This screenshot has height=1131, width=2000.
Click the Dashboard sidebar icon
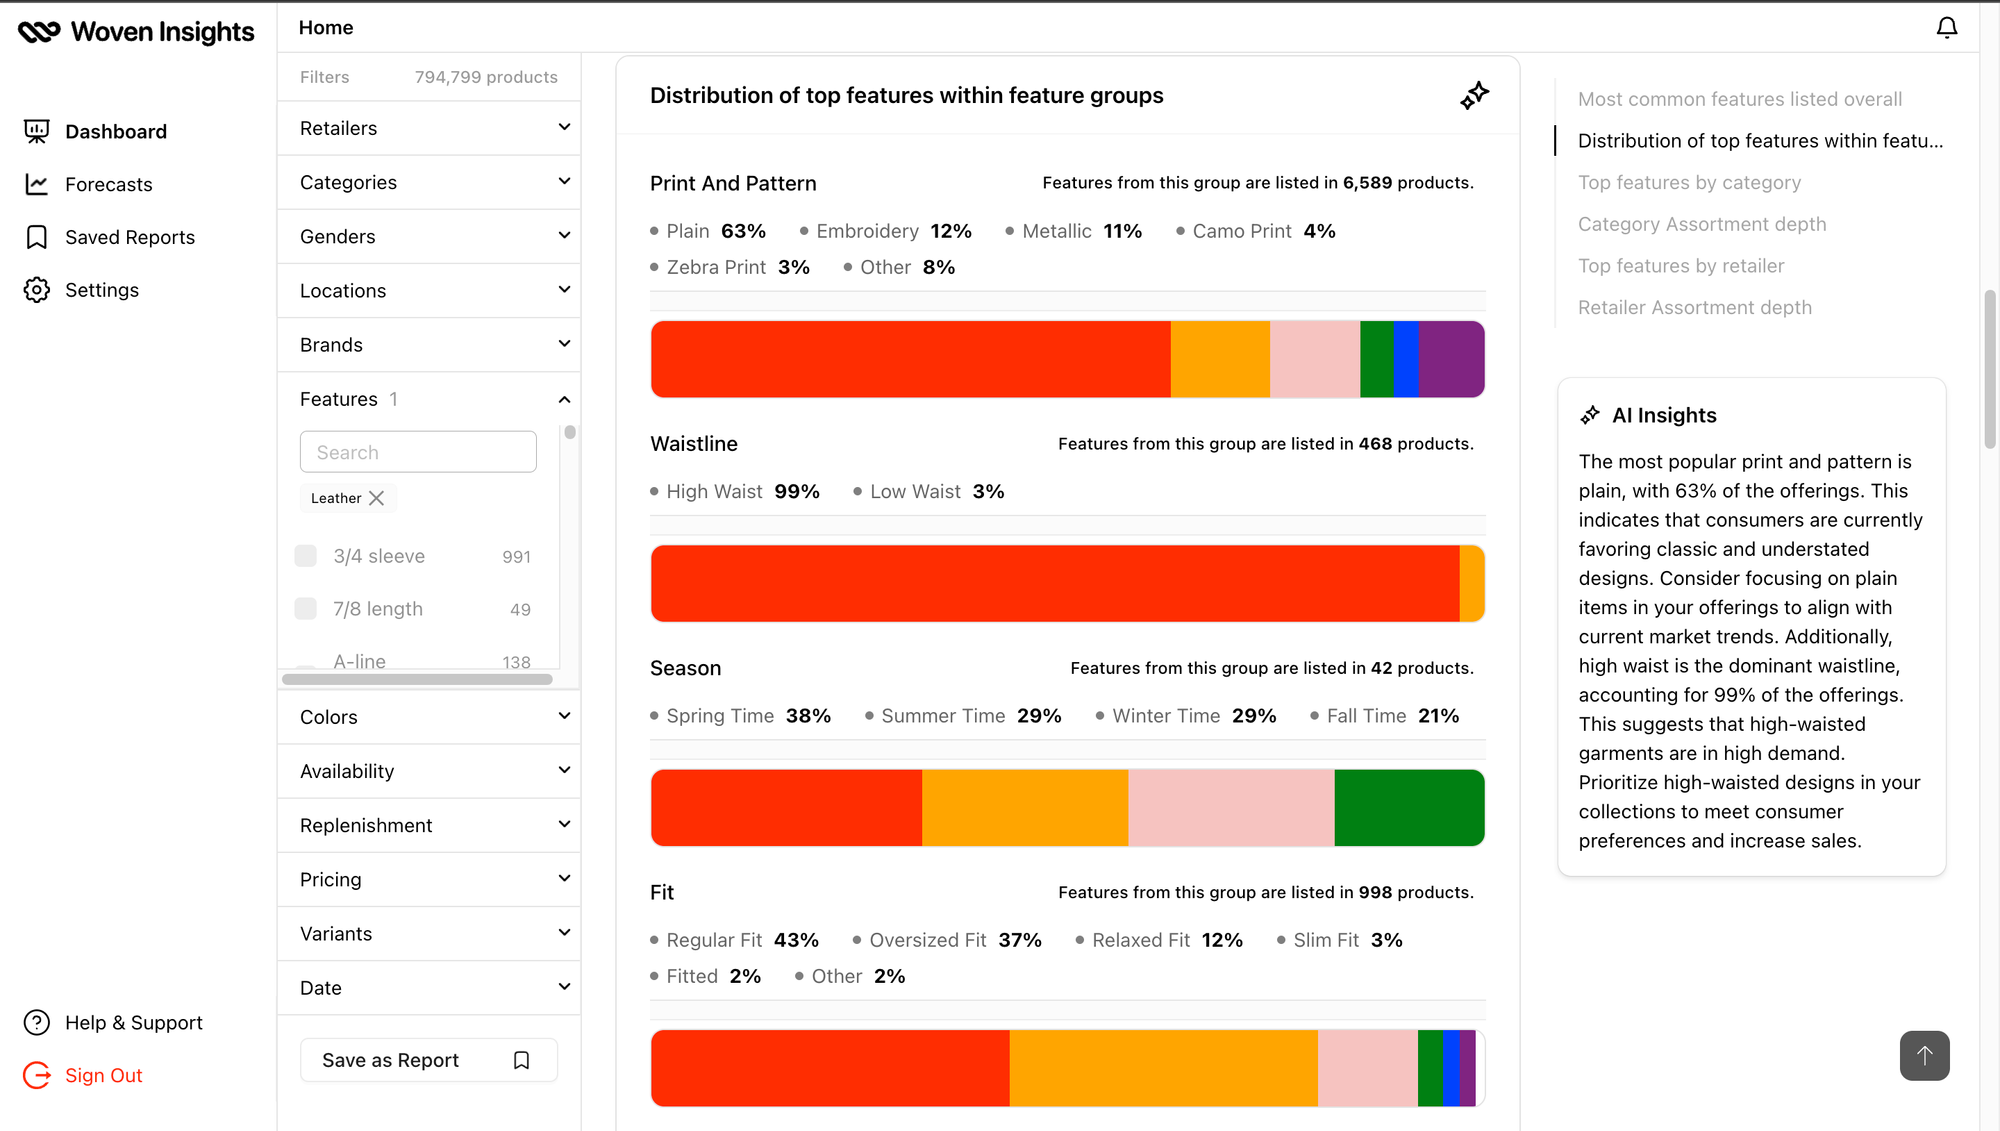36,131
